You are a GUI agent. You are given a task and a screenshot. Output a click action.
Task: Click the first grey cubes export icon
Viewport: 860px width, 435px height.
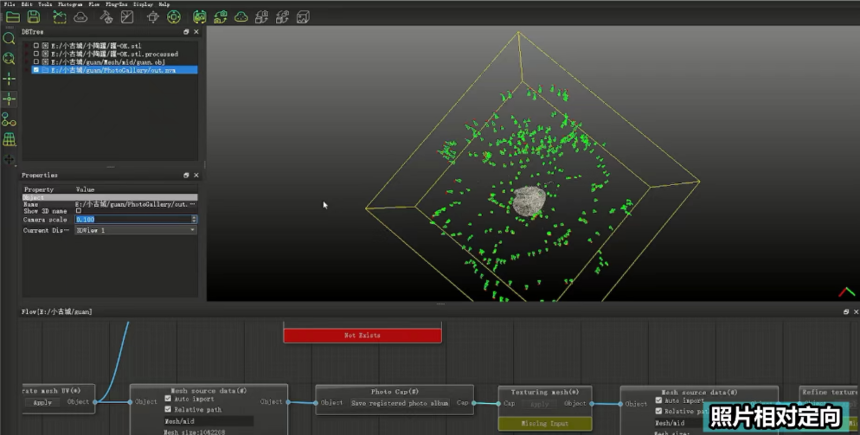262,17
